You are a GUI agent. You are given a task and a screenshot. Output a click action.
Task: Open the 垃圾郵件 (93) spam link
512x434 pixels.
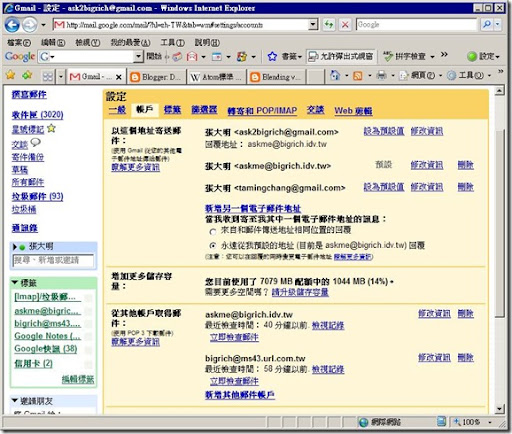pos(37,196)
